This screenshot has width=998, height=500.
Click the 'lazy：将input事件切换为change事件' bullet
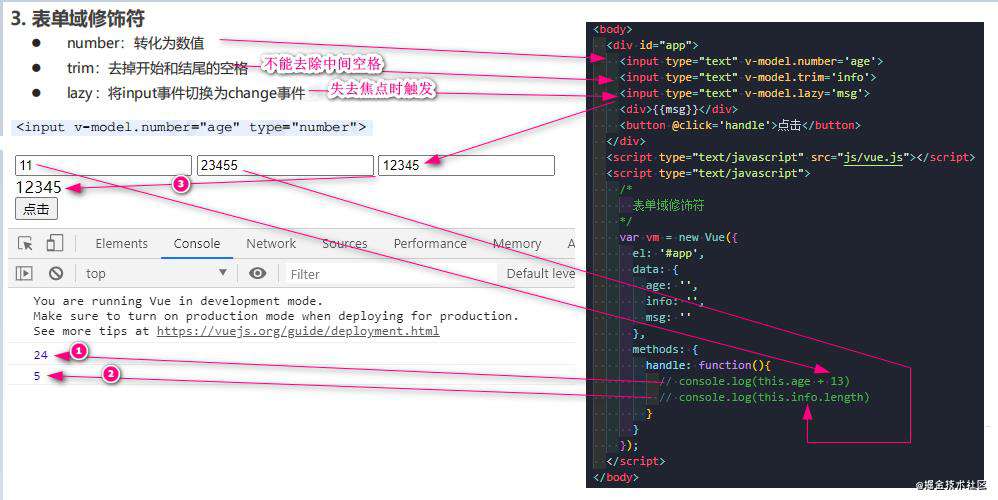(186, 93)
